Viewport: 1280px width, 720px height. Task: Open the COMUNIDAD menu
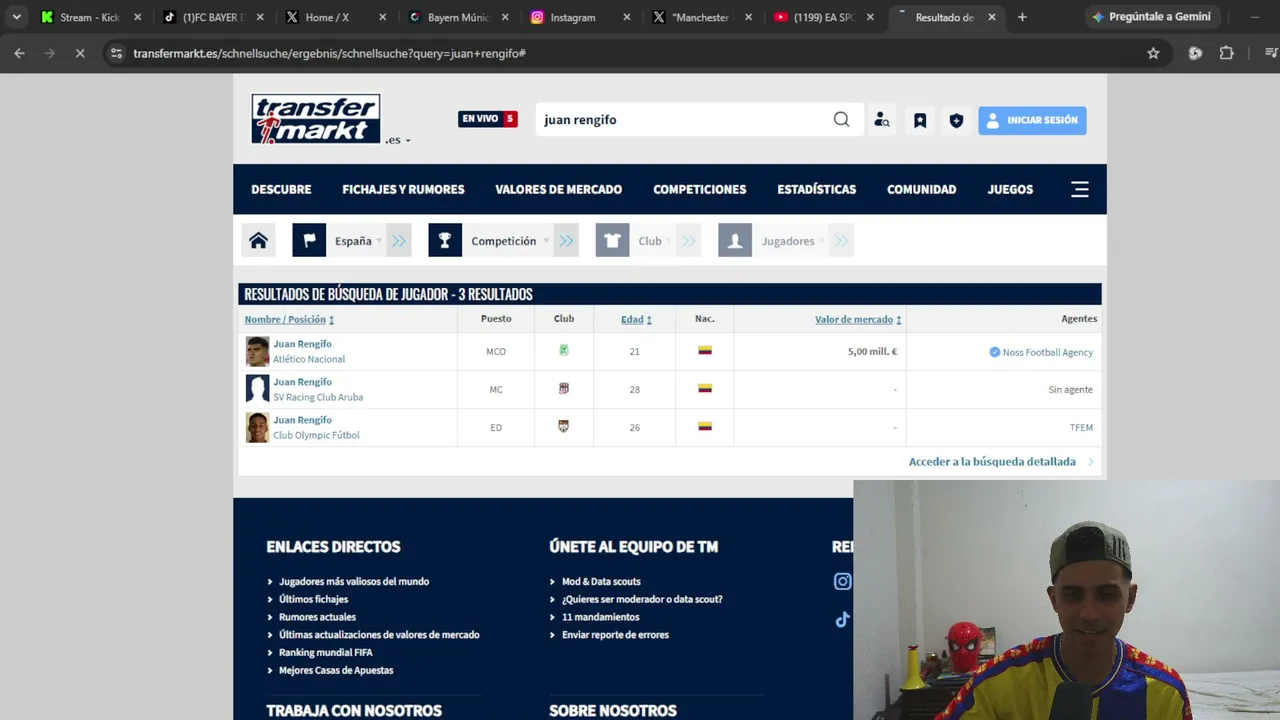[921, 189]
